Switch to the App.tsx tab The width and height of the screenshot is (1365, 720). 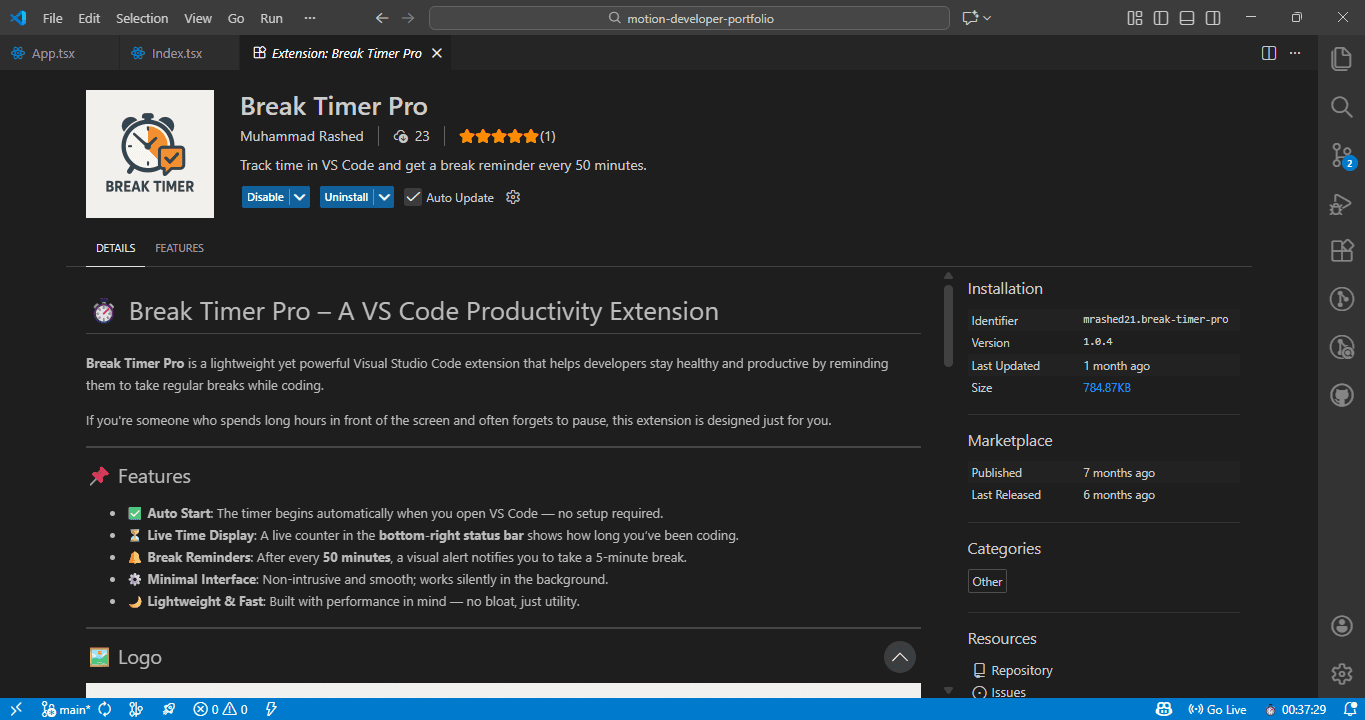[59, 53]
